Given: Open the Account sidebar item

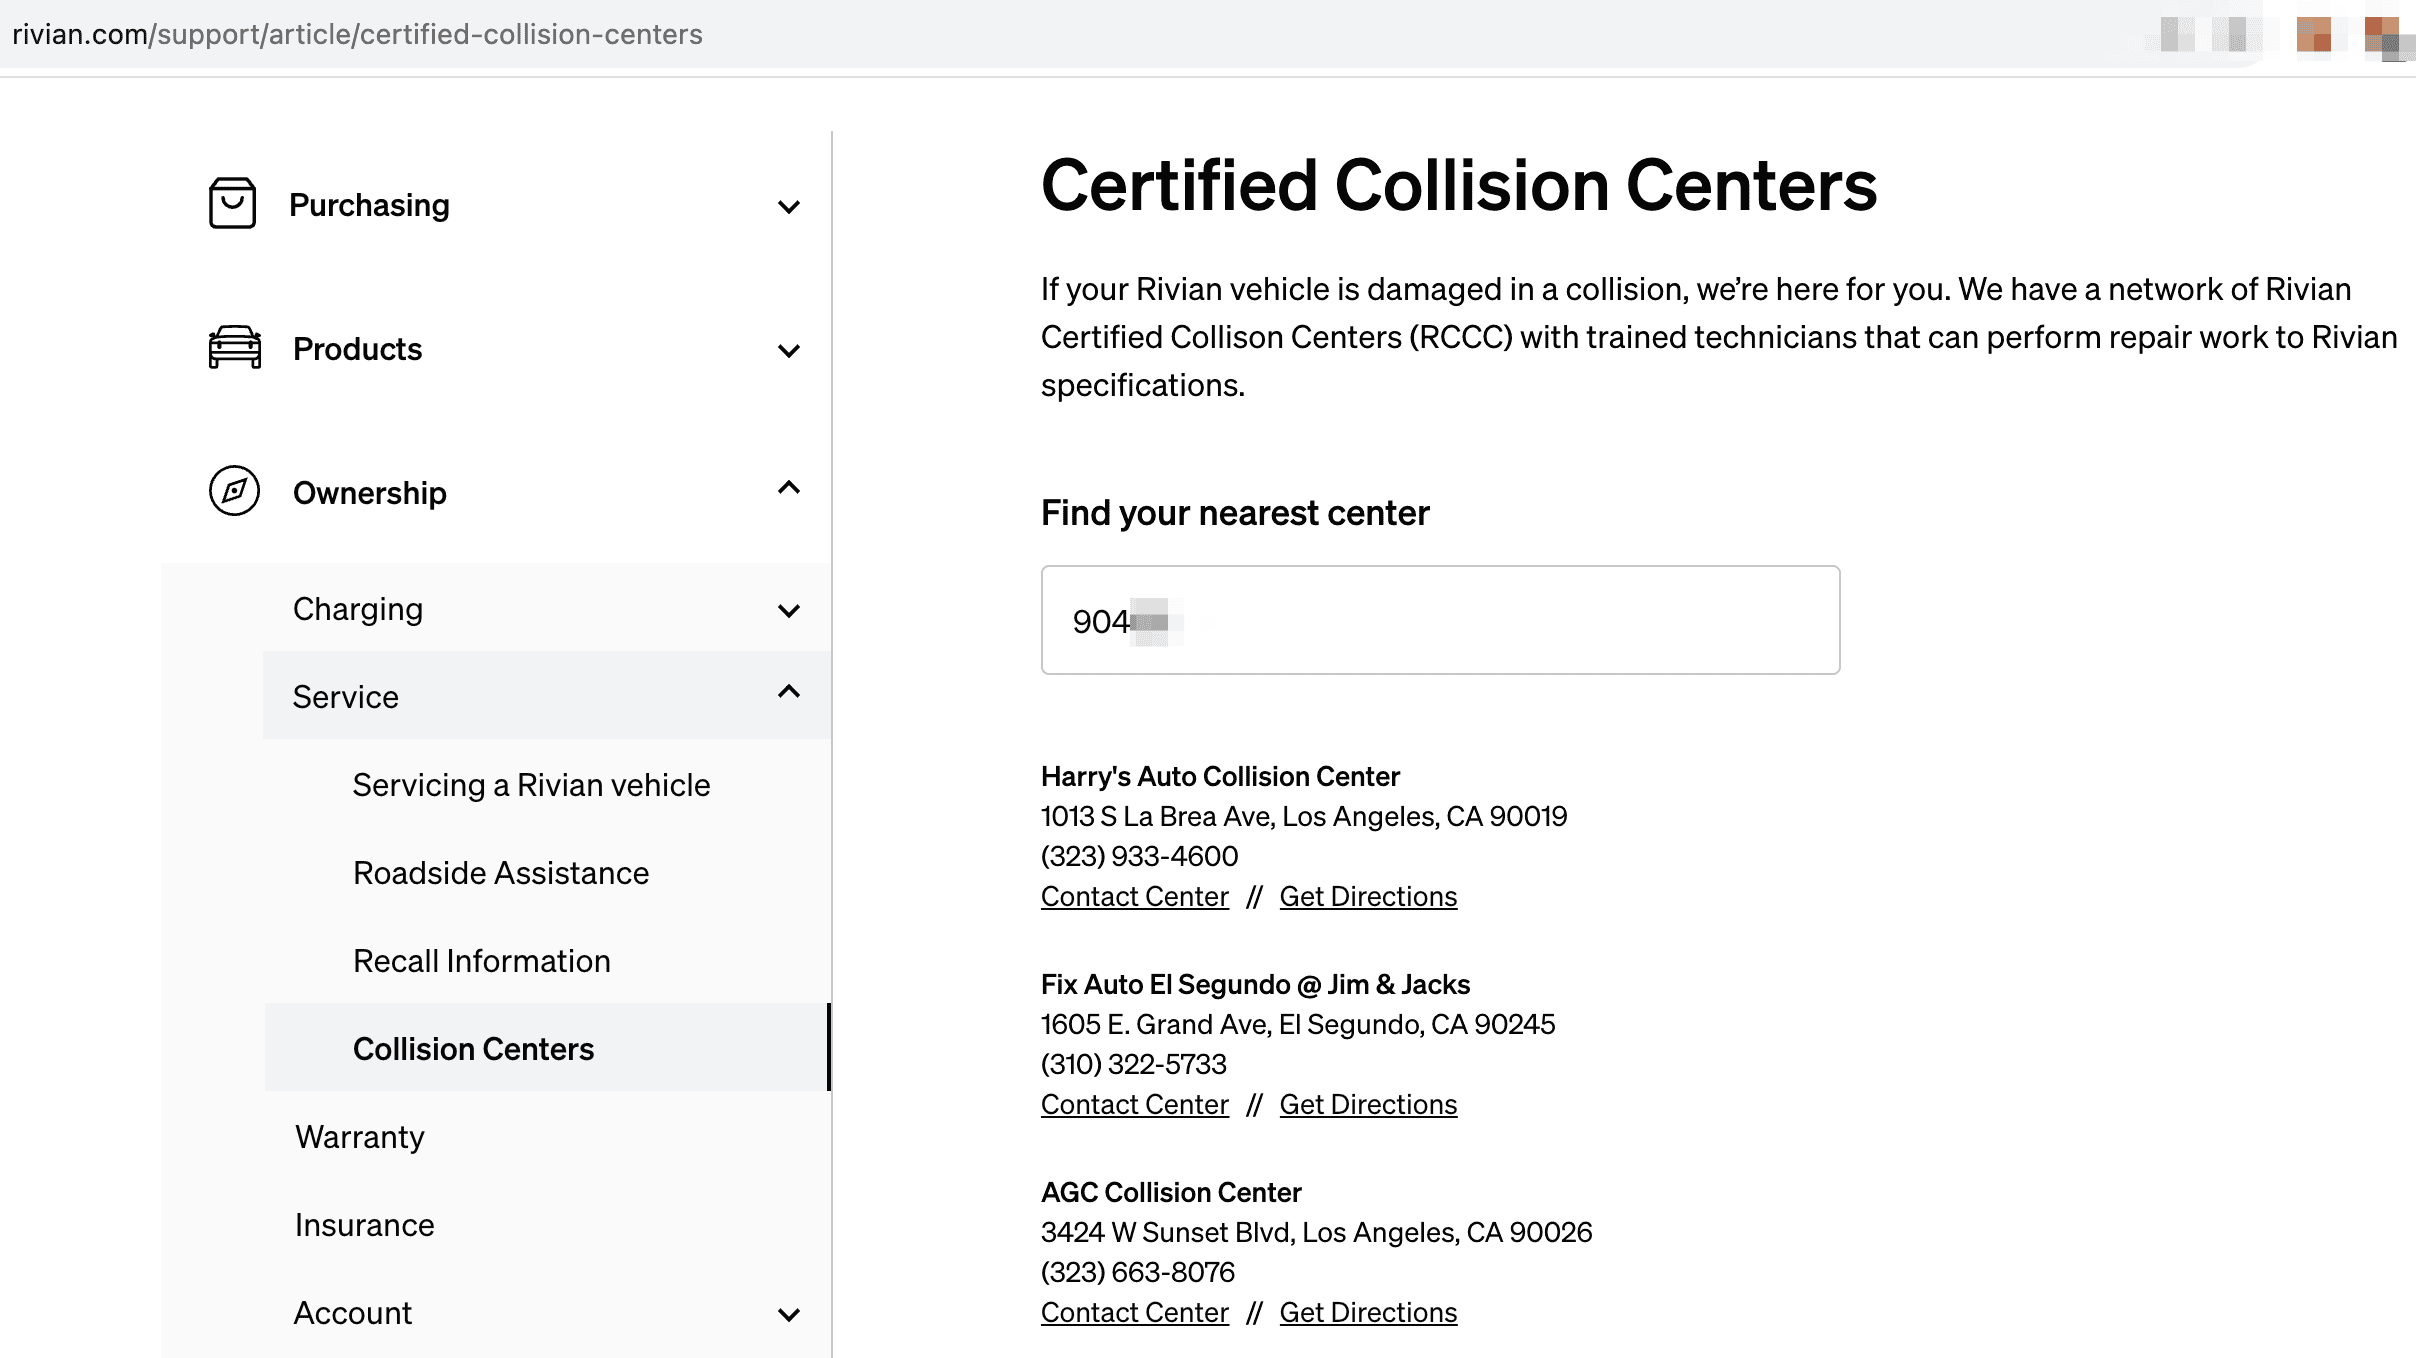Looking at the screenshot, I should [352, 1313].
